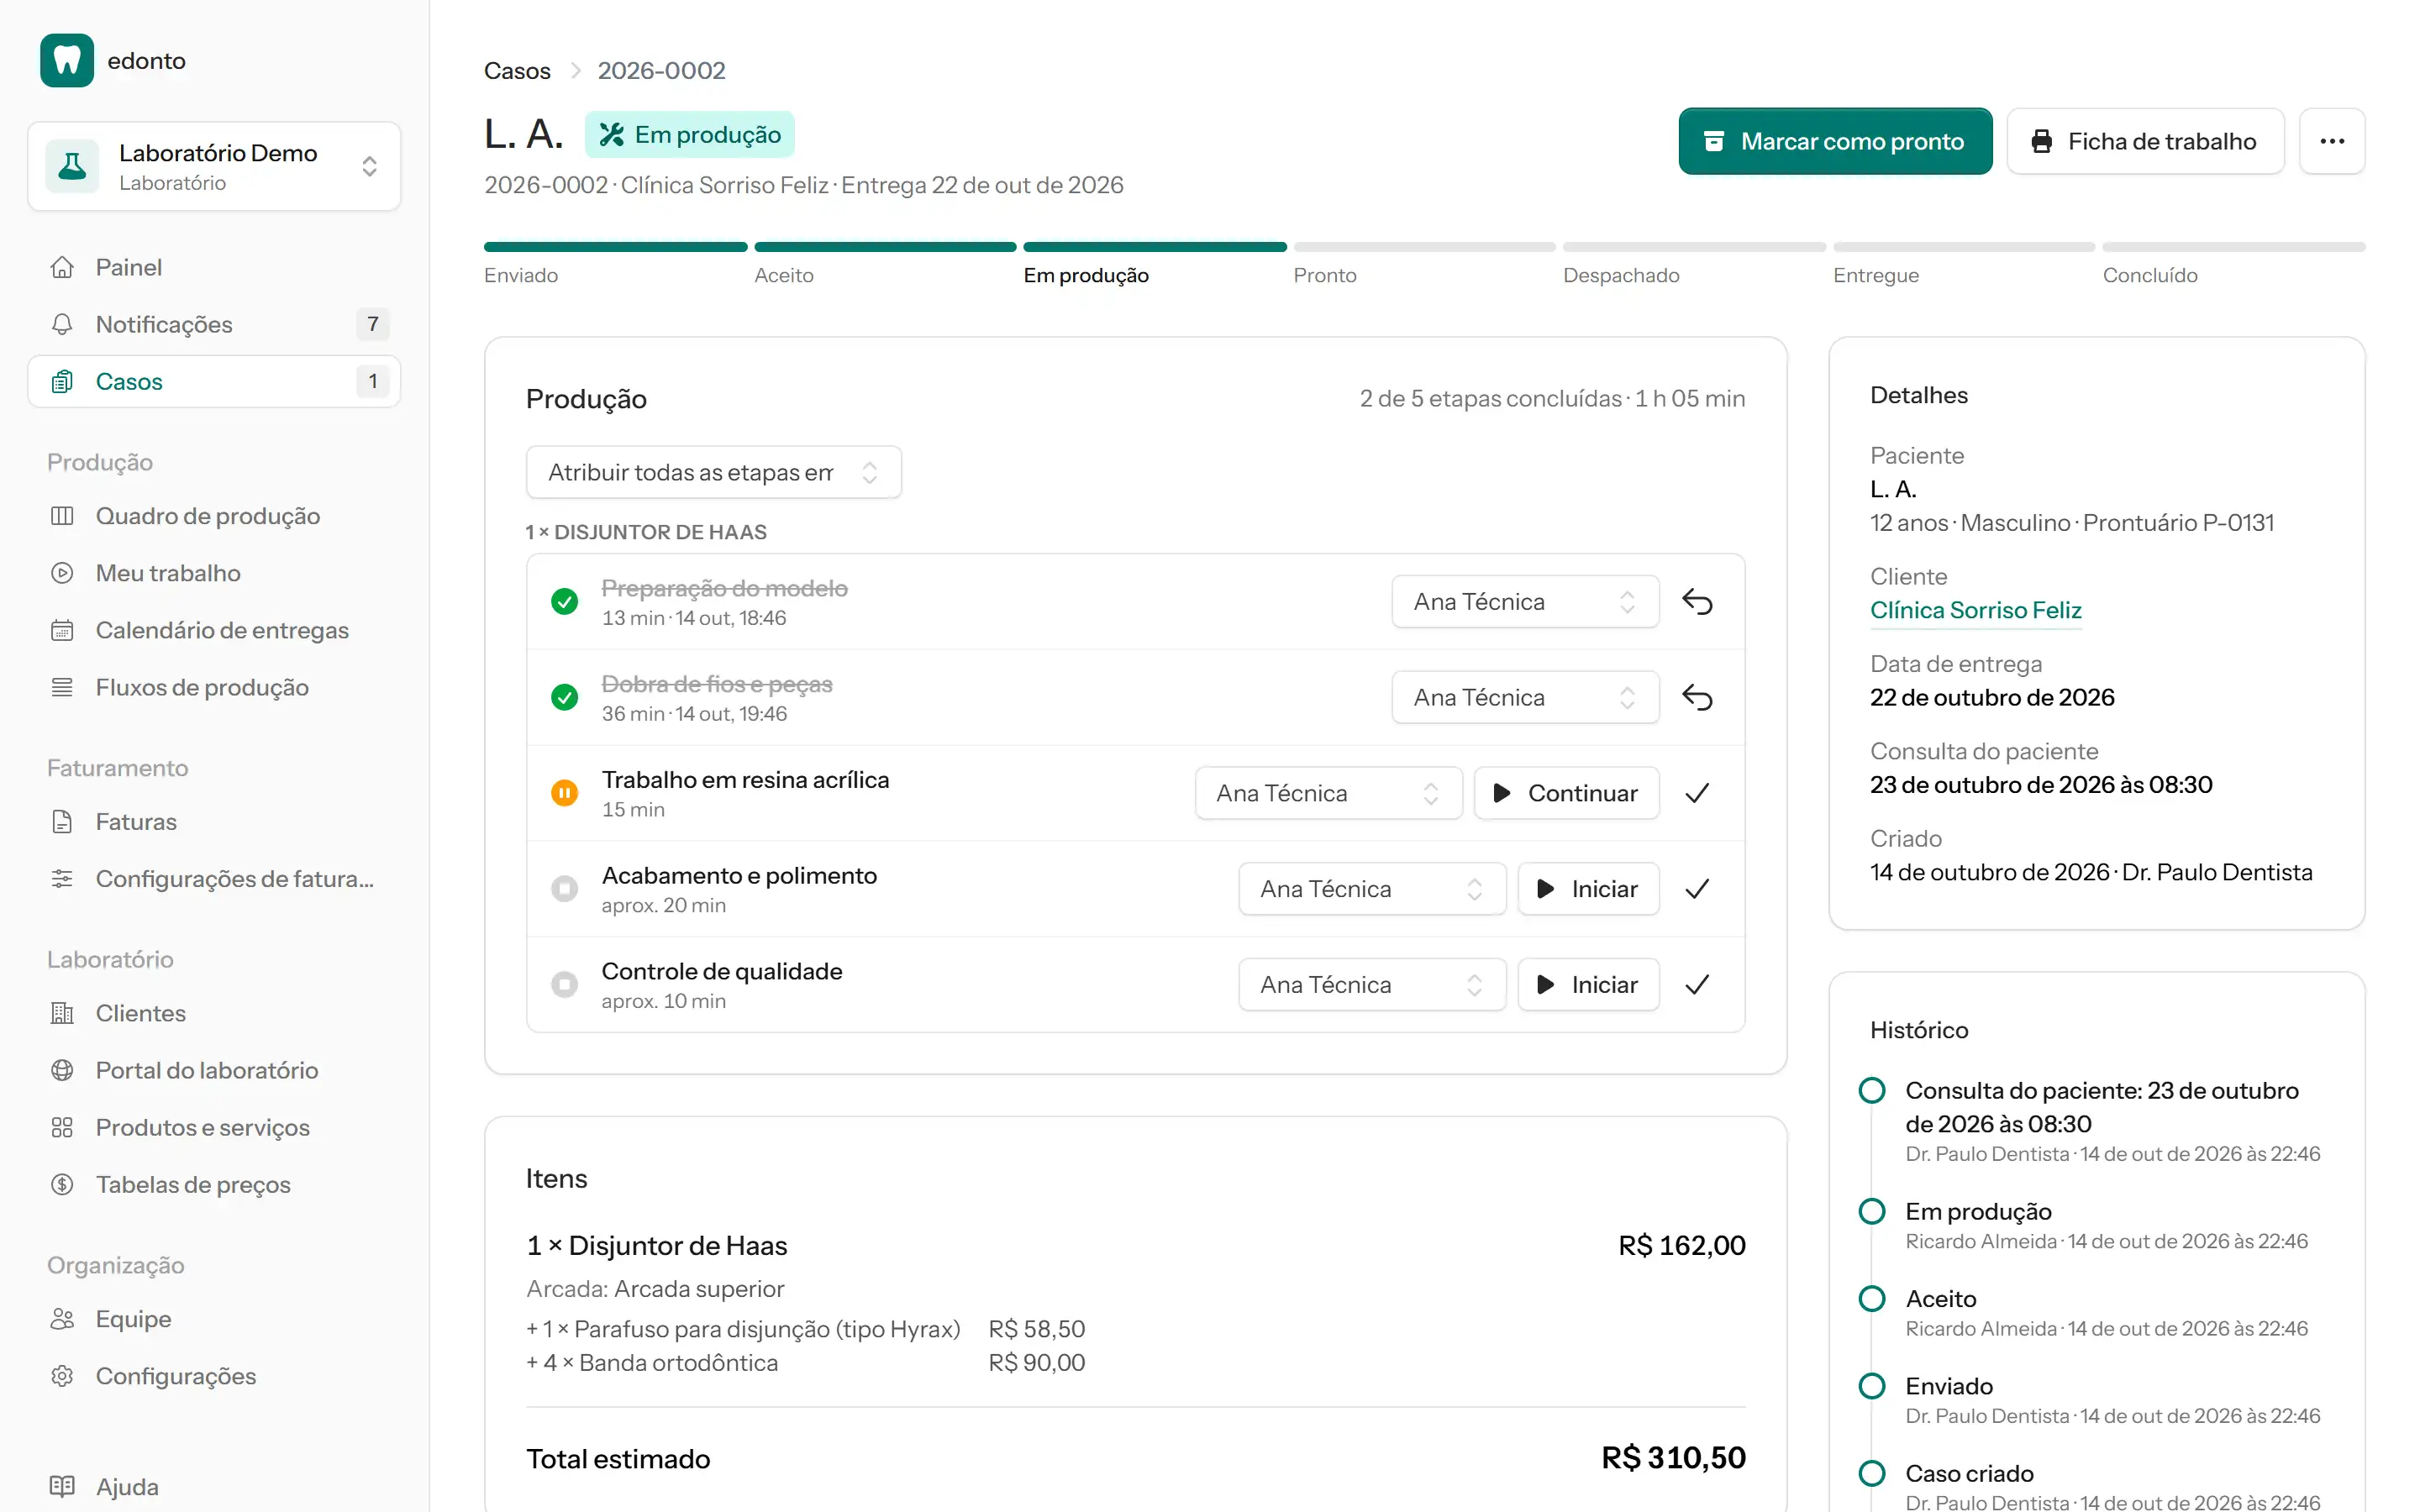This screenshot has height=1512, width=2420.
Task: Open Notificações bell in sidebar
Action: coord(62,324)
